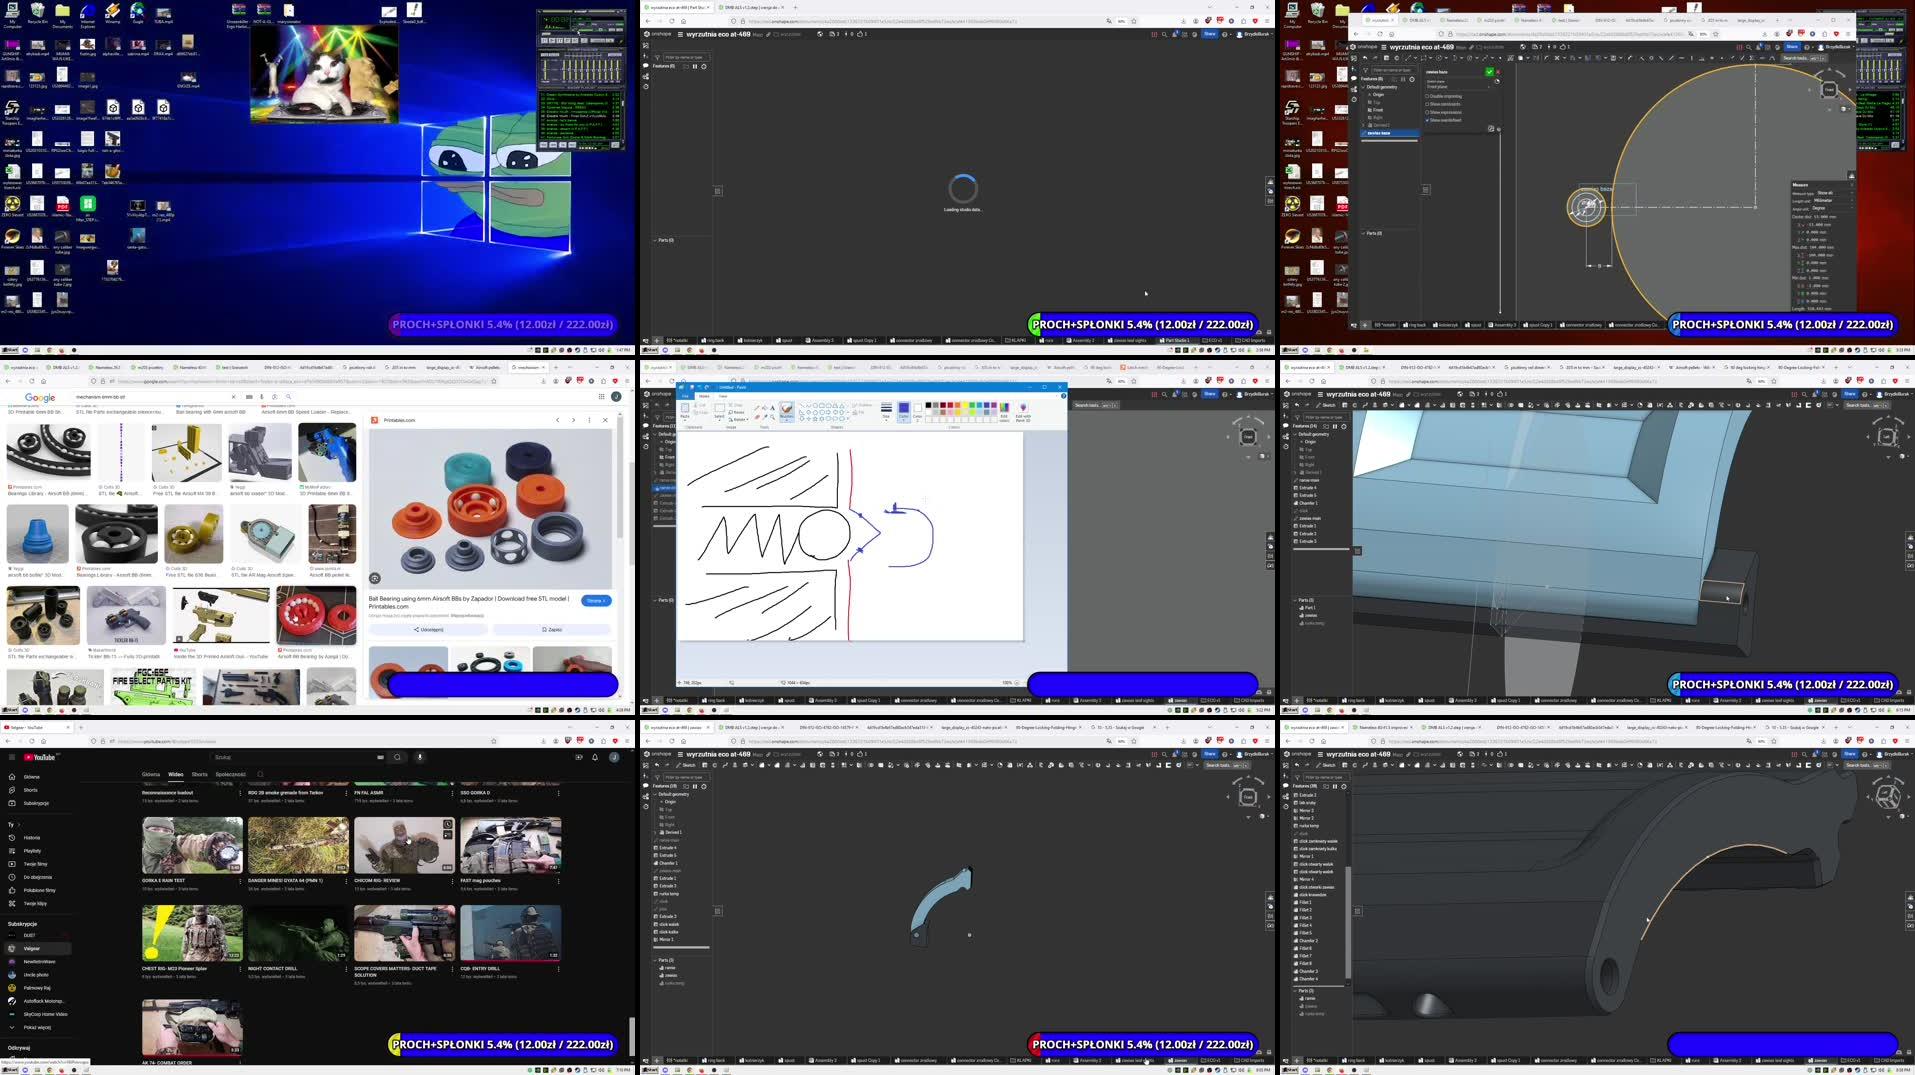Click the Odwiedź button in image preview

point(597,601)
